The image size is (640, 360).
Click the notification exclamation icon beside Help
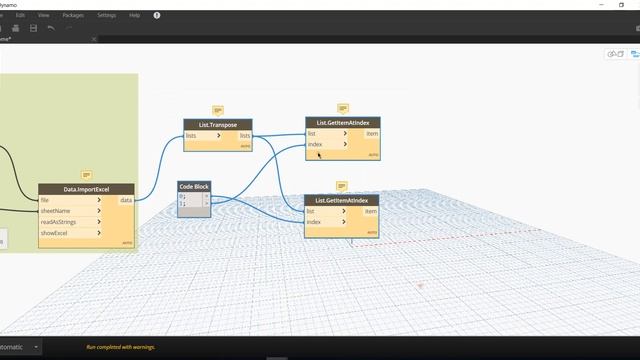(157, 15)
